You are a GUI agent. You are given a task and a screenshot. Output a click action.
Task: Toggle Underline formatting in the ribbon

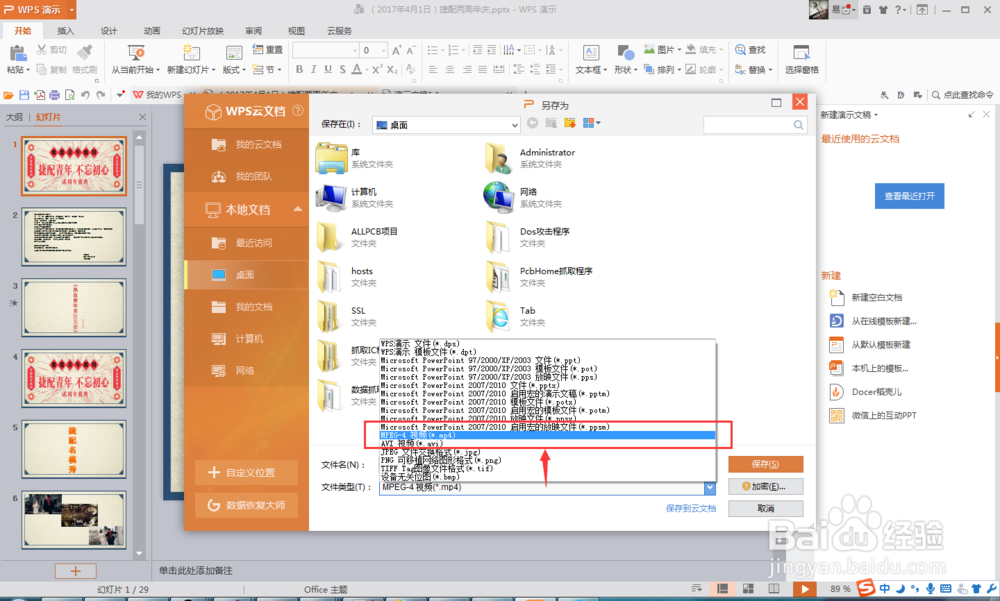coord(328,70)
